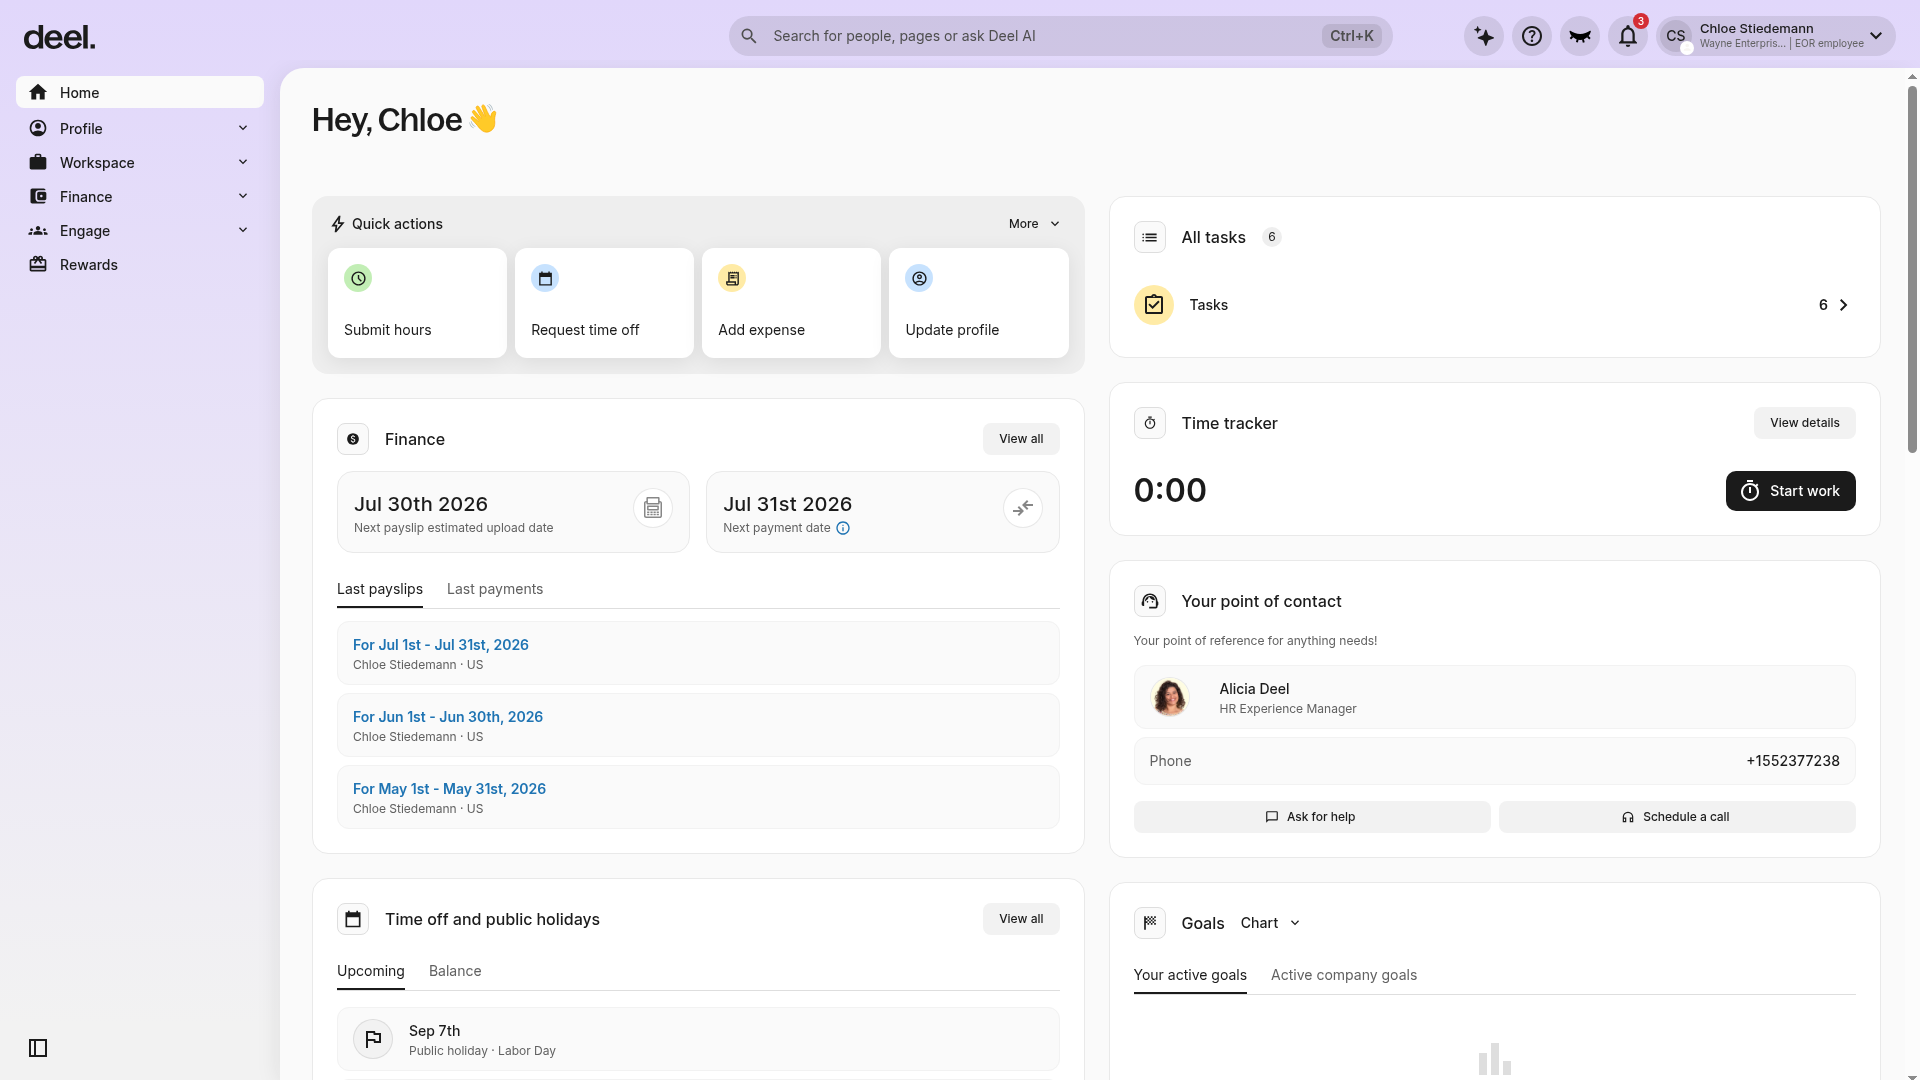Open the Goals Chart dropdown

click(x=1270, y=923)
